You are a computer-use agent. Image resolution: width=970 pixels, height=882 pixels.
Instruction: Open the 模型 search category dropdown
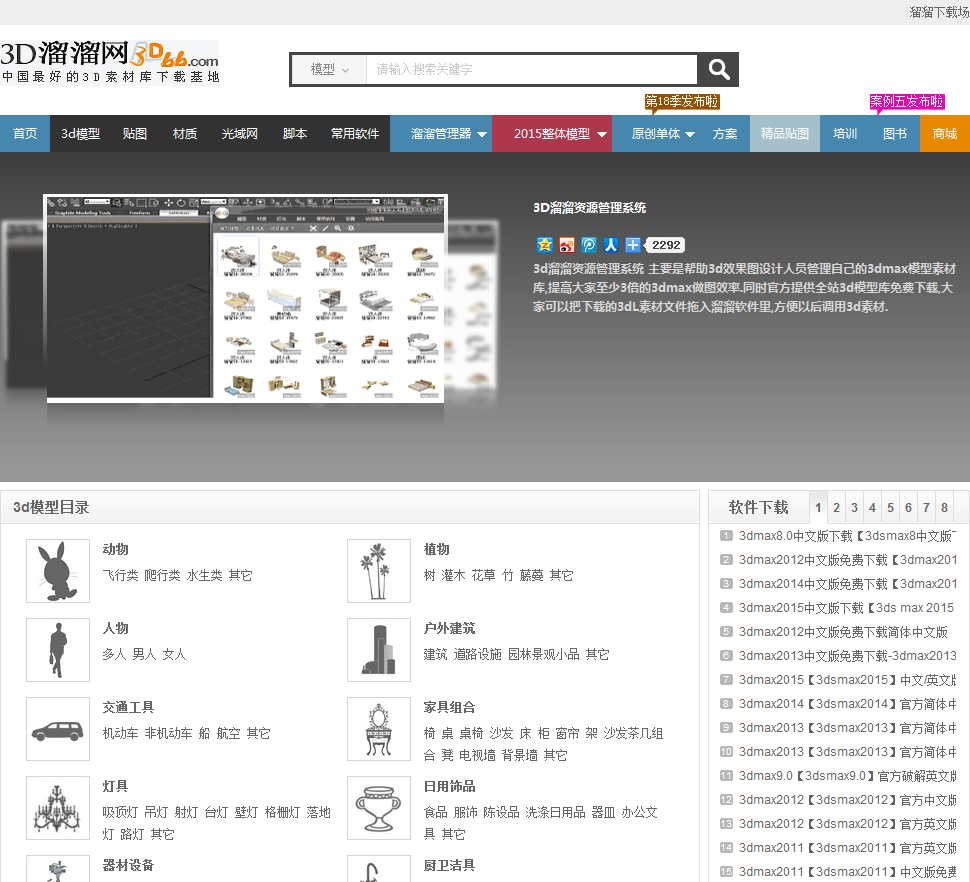[x=329, y=69]
